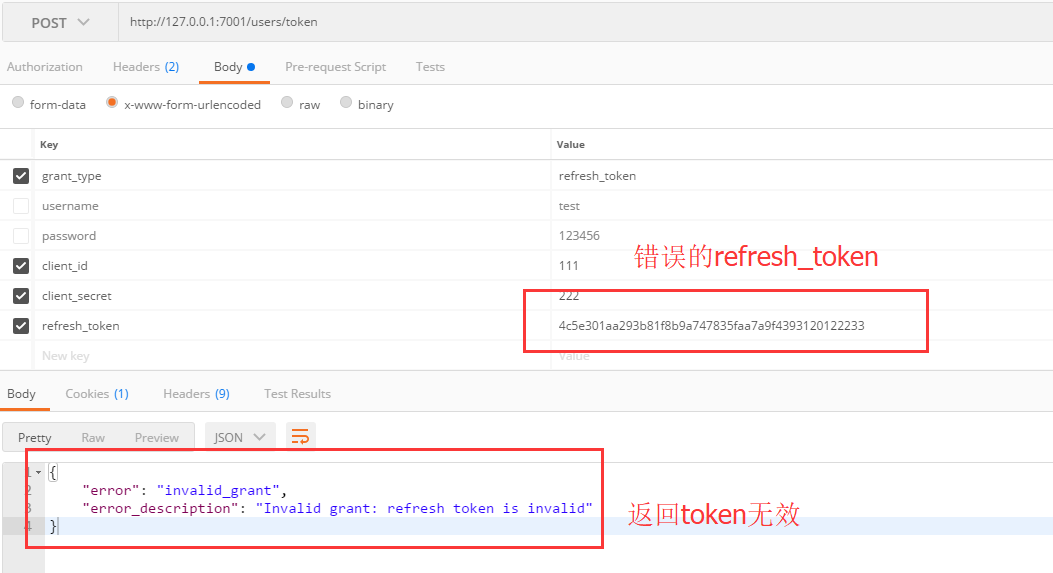The height and width of the screenshot is (573, 1053).
Task: Click the wrap lines icon in response toolbar
Action: pyautogui.click(x=300, y=436)
